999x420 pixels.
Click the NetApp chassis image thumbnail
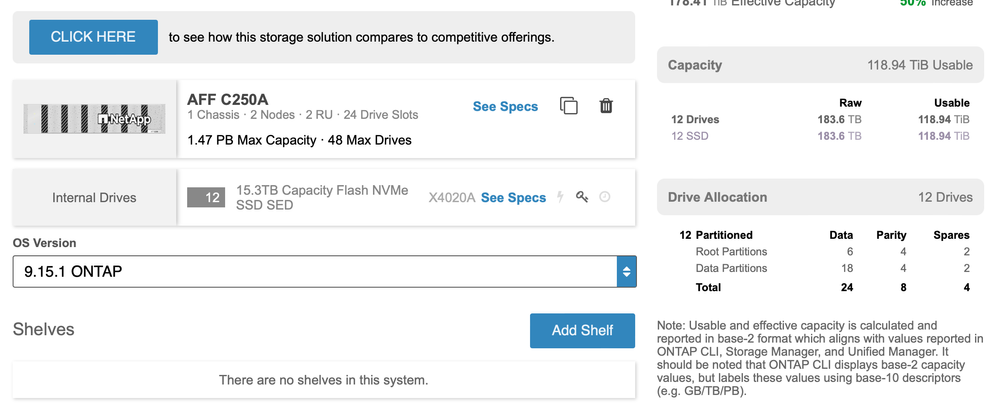96,119
